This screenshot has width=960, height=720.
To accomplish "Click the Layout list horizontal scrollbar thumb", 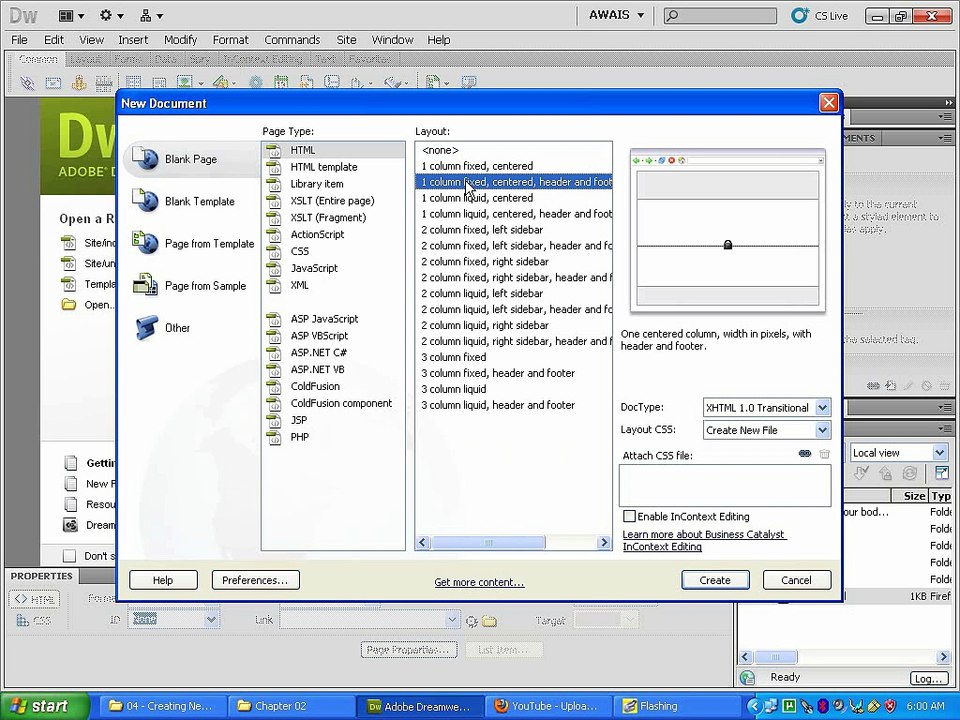I will 489,542.
